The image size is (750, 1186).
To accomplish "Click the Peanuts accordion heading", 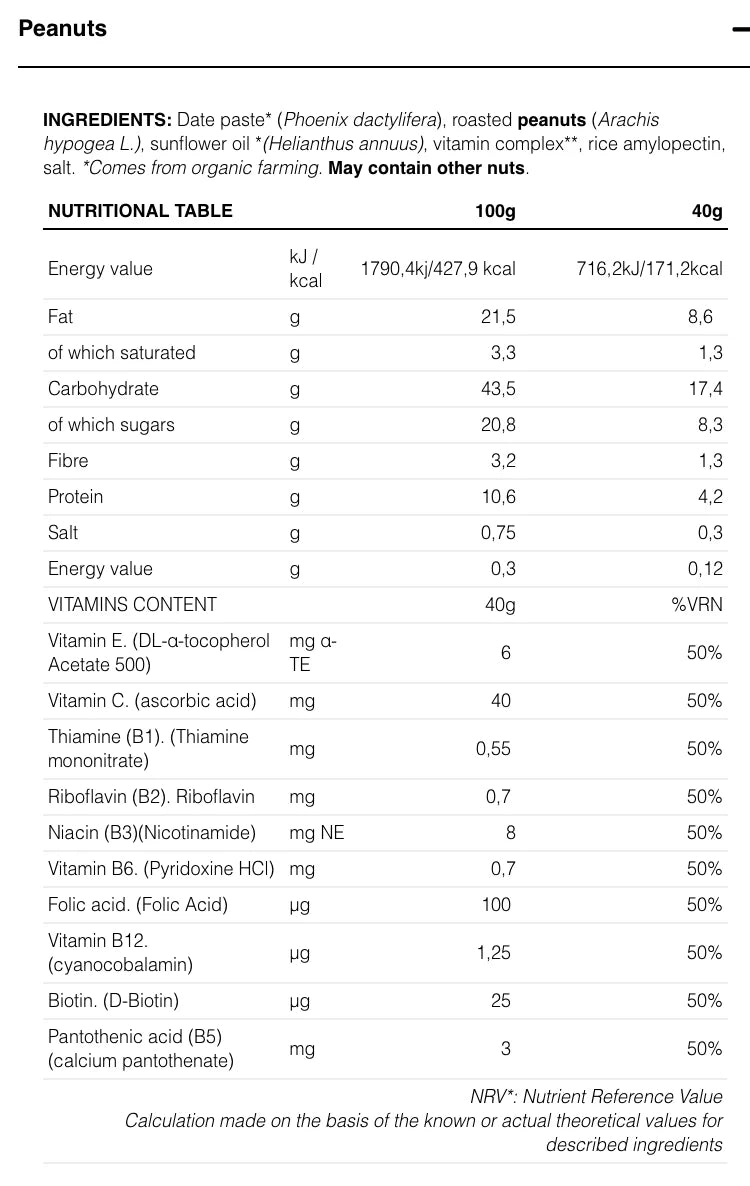I will click(63, 29).
